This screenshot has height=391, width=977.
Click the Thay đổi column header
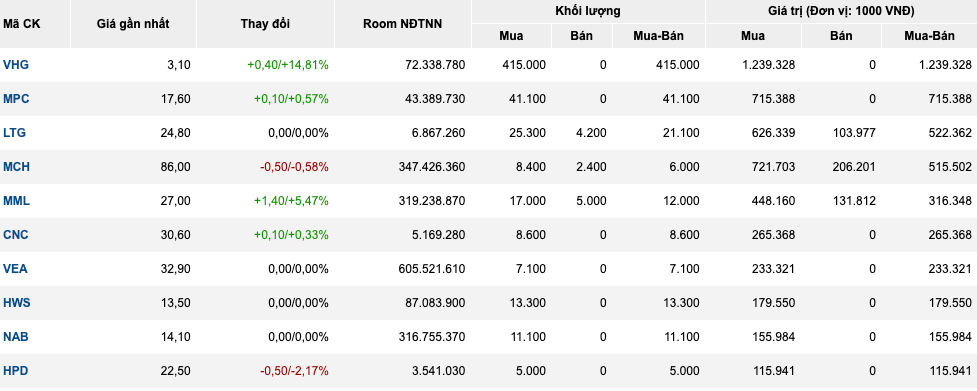[265, 24]
